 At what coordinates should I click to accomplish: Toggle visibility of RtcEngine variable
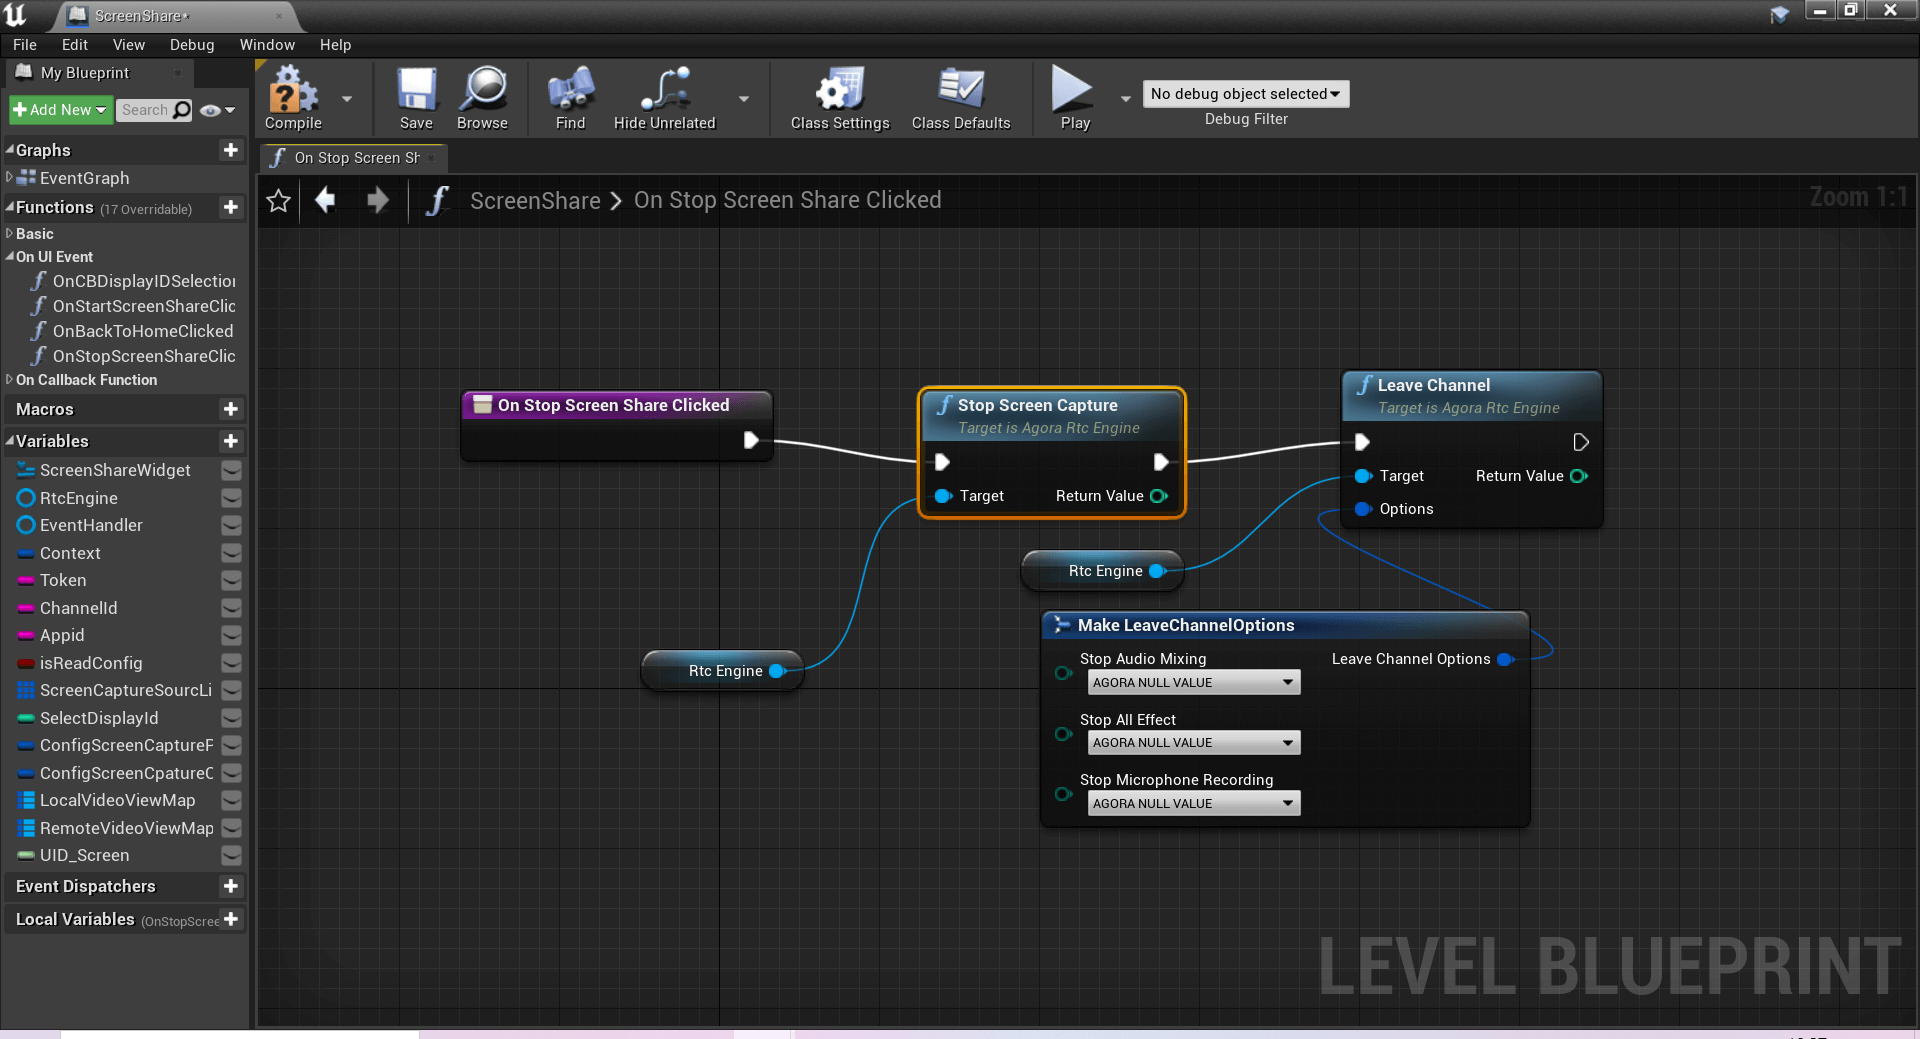(231, 498)
